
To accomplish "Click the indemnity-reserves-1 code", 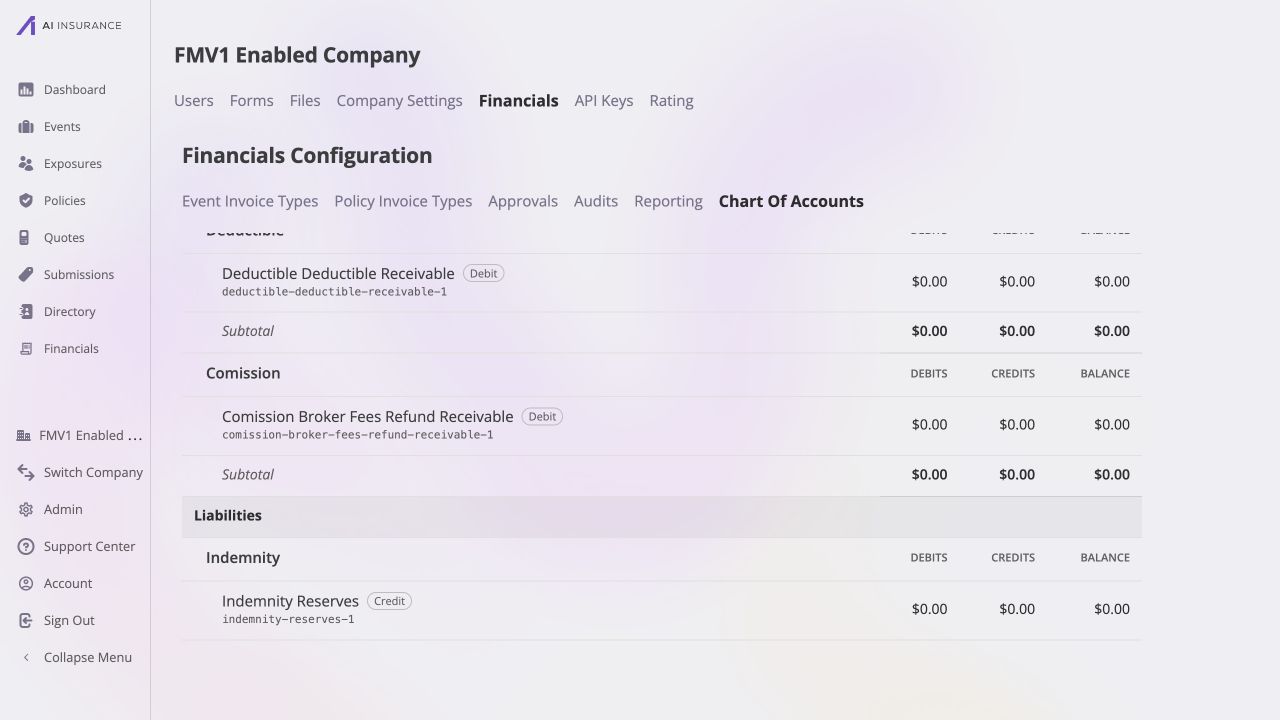I will (x=288, y=620).
